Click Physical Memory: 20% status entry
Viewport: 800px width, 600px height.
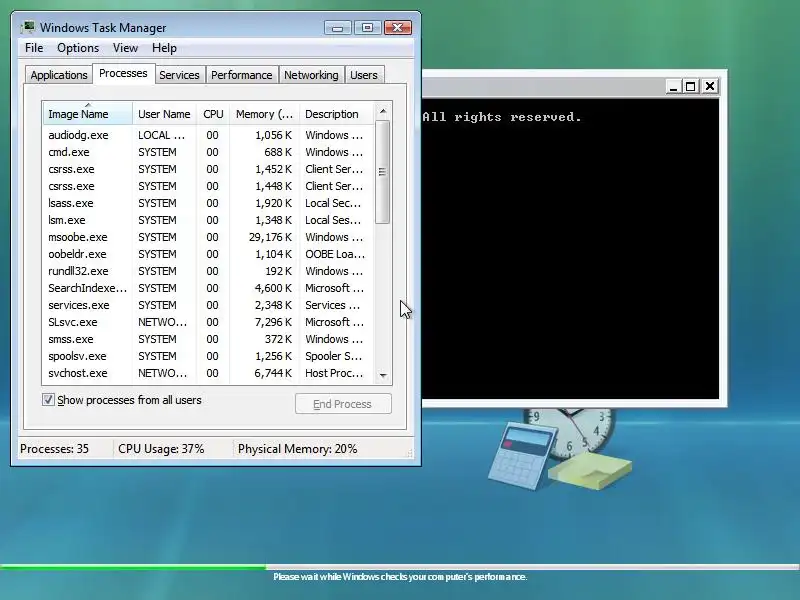point(297,449)
